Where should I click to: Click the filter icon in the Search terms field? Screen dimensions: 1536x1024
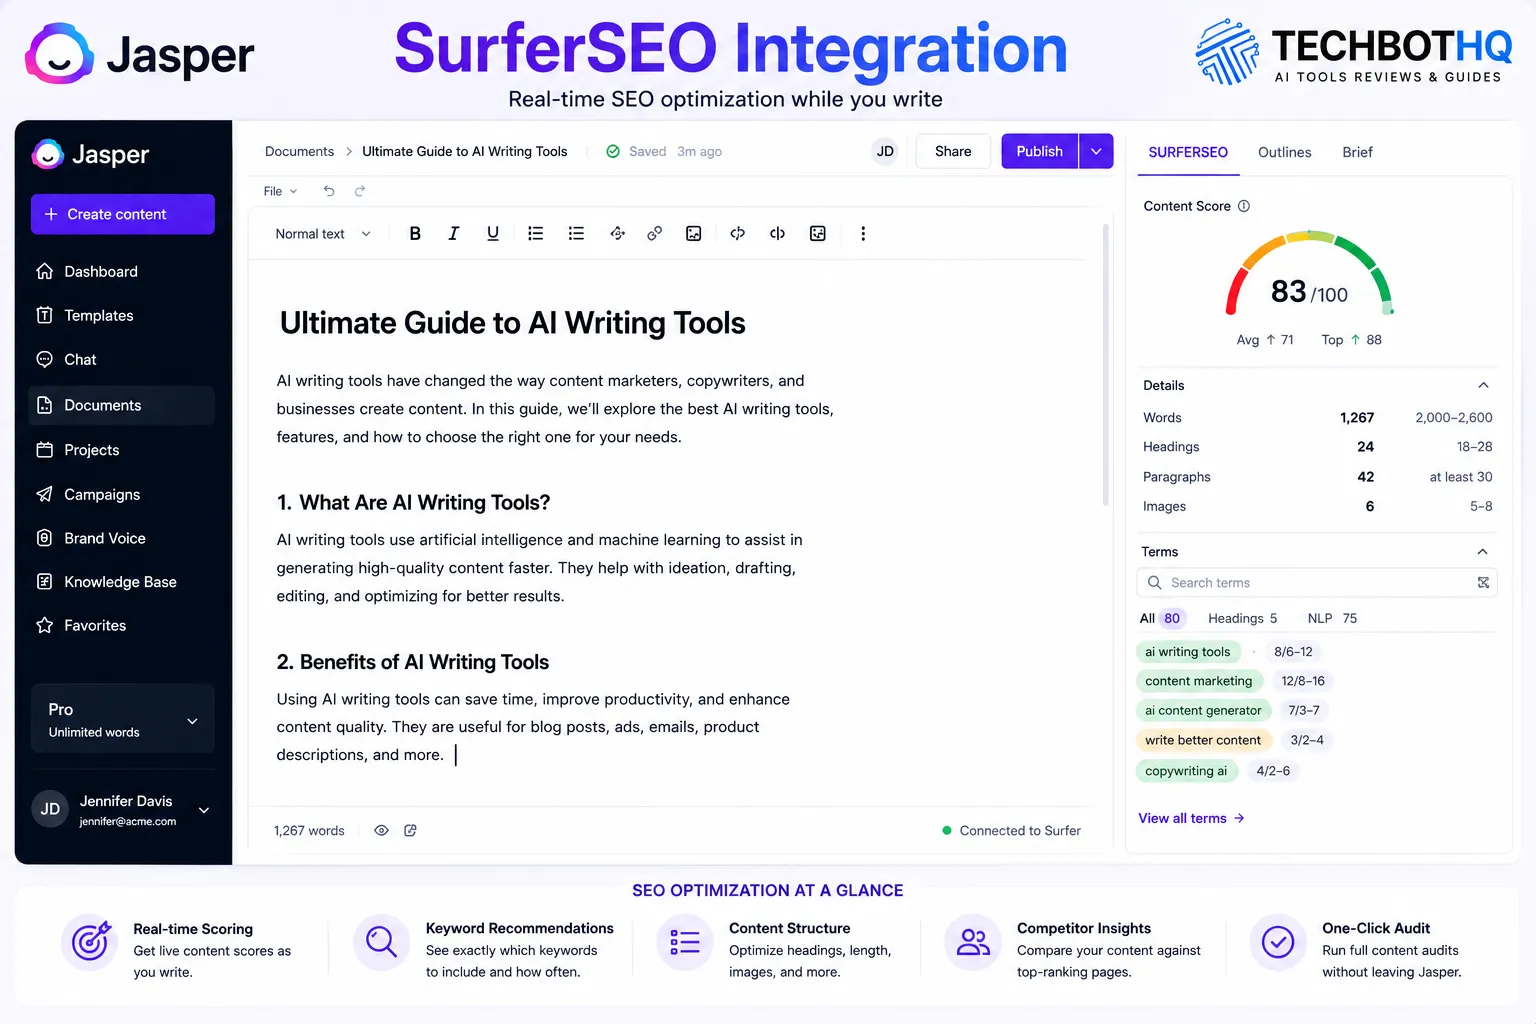(1483, 582)
